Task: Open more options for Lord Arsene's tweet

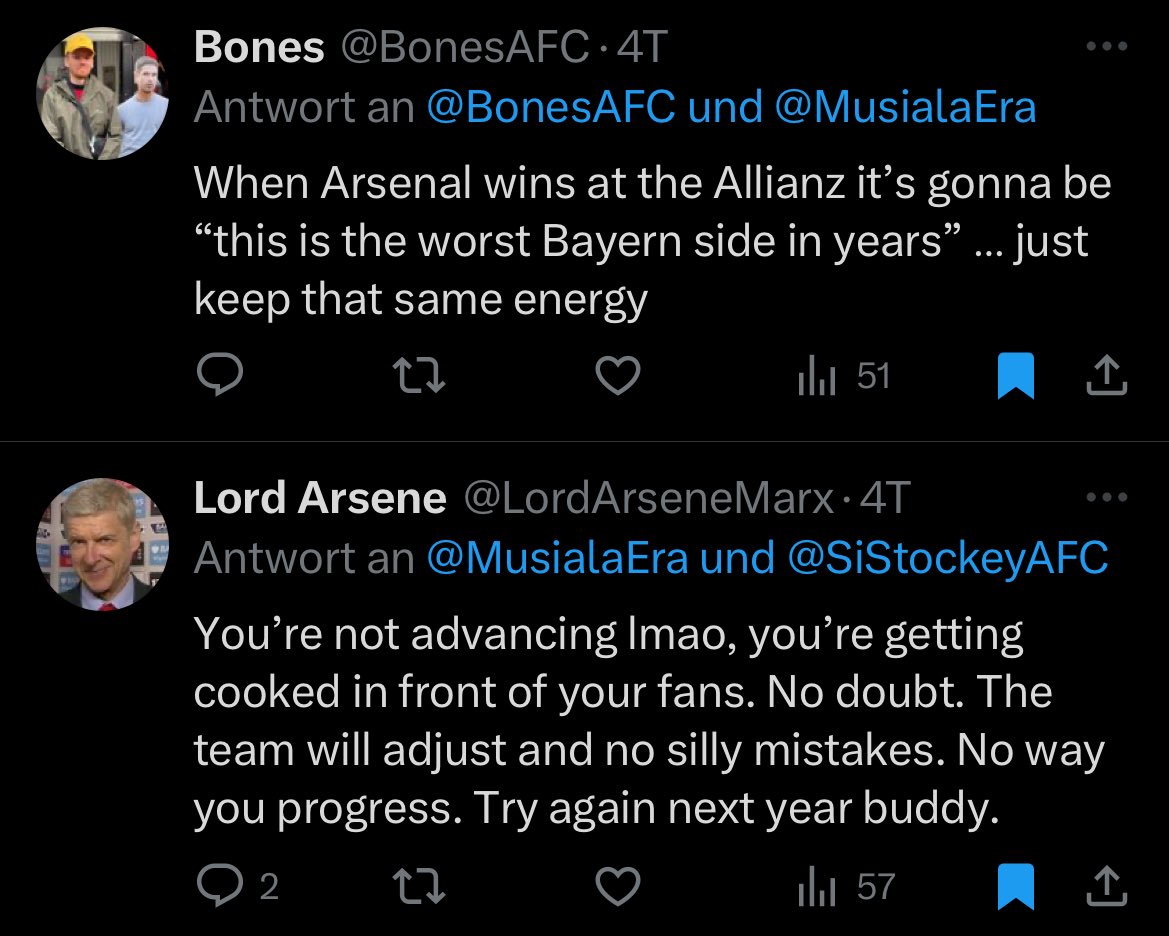Action: (1106, 498)
